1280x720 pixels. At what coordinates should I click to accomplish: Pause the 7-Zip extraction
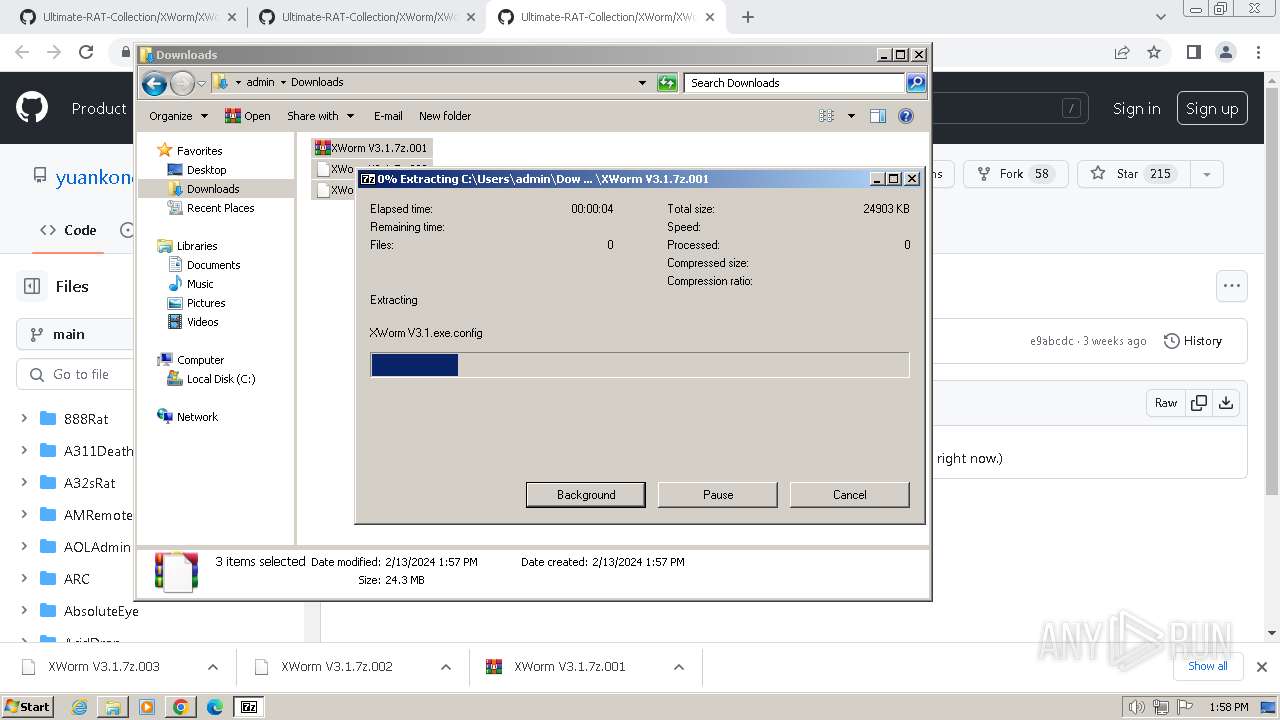[717, 495]
